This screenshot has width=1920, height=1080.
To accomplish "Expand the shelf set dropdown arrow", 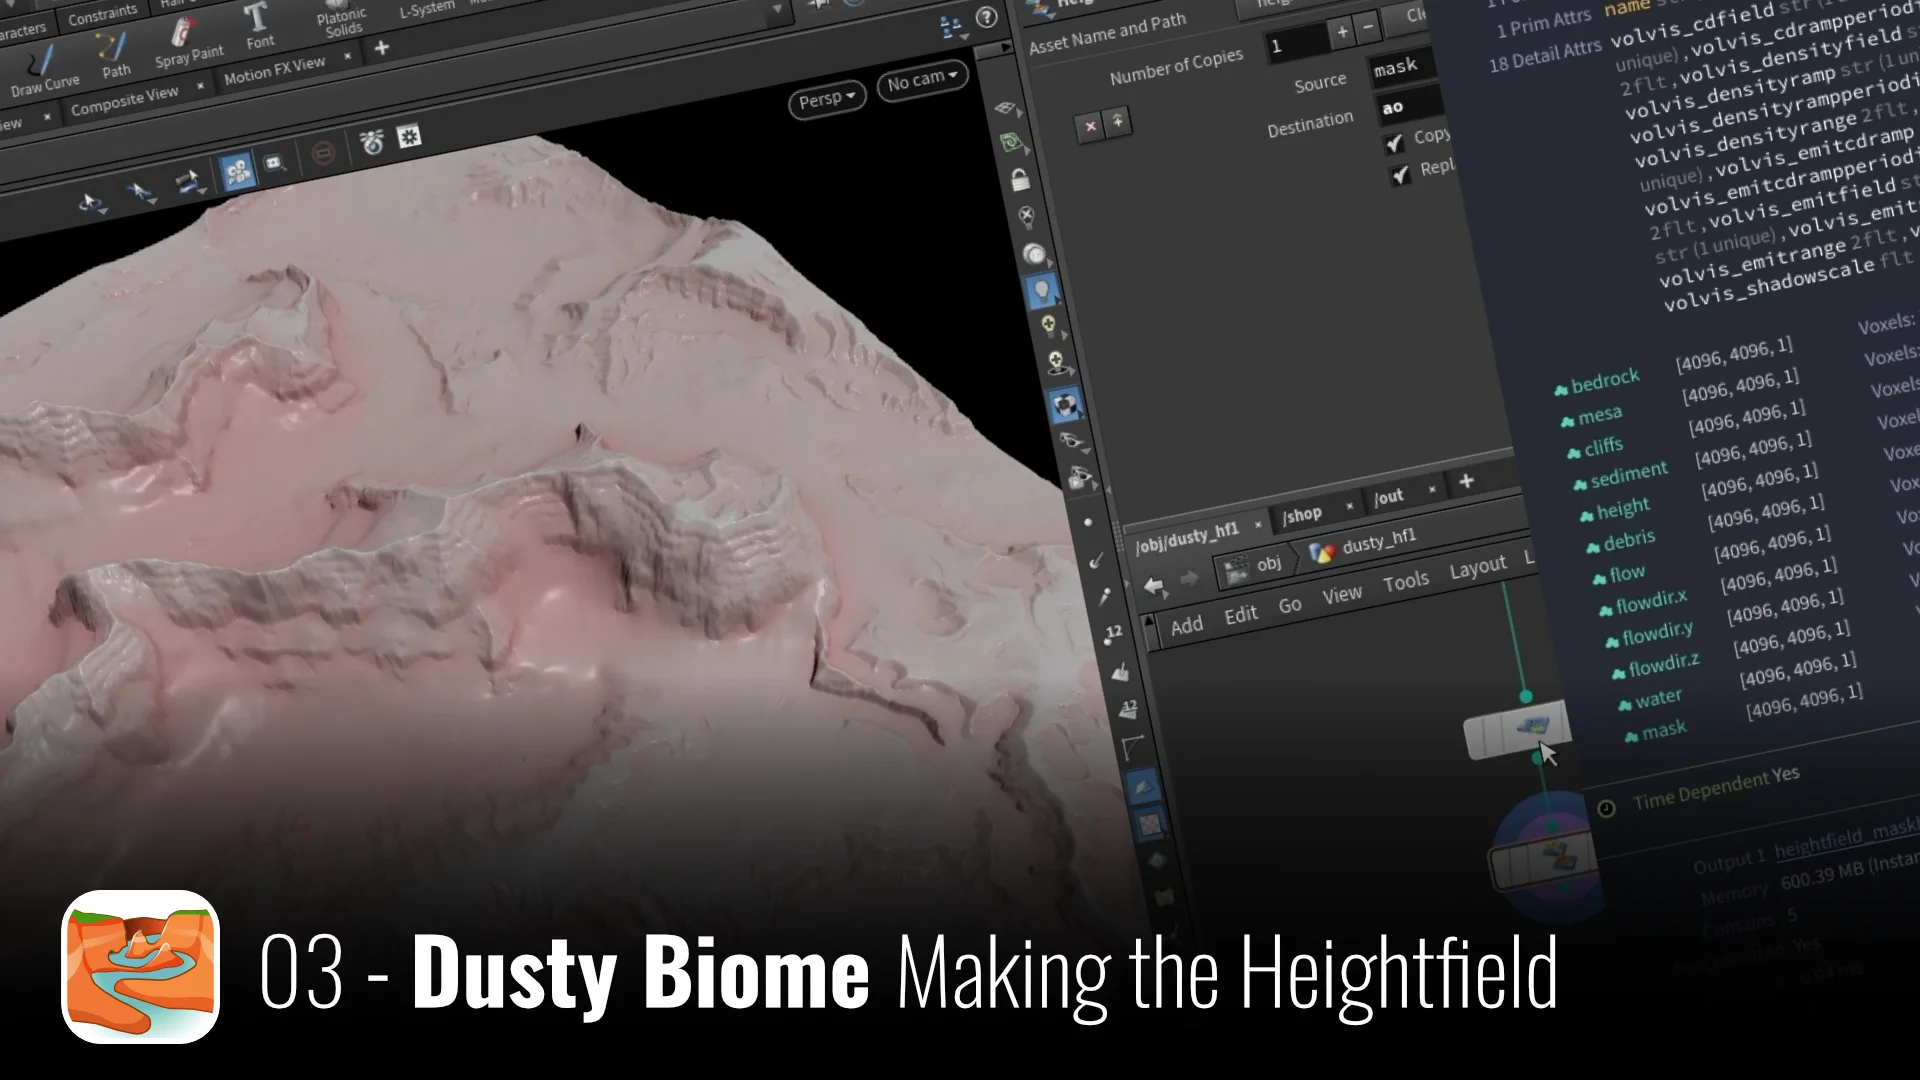I will point(777,10).
